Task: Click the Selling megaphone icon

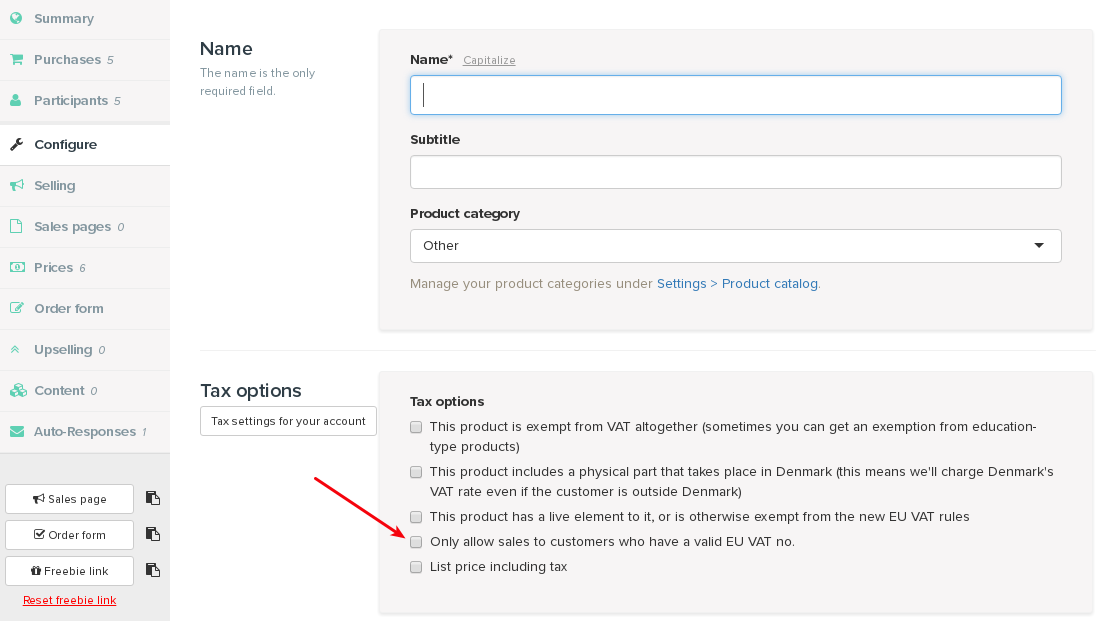Action: [17, 186]
